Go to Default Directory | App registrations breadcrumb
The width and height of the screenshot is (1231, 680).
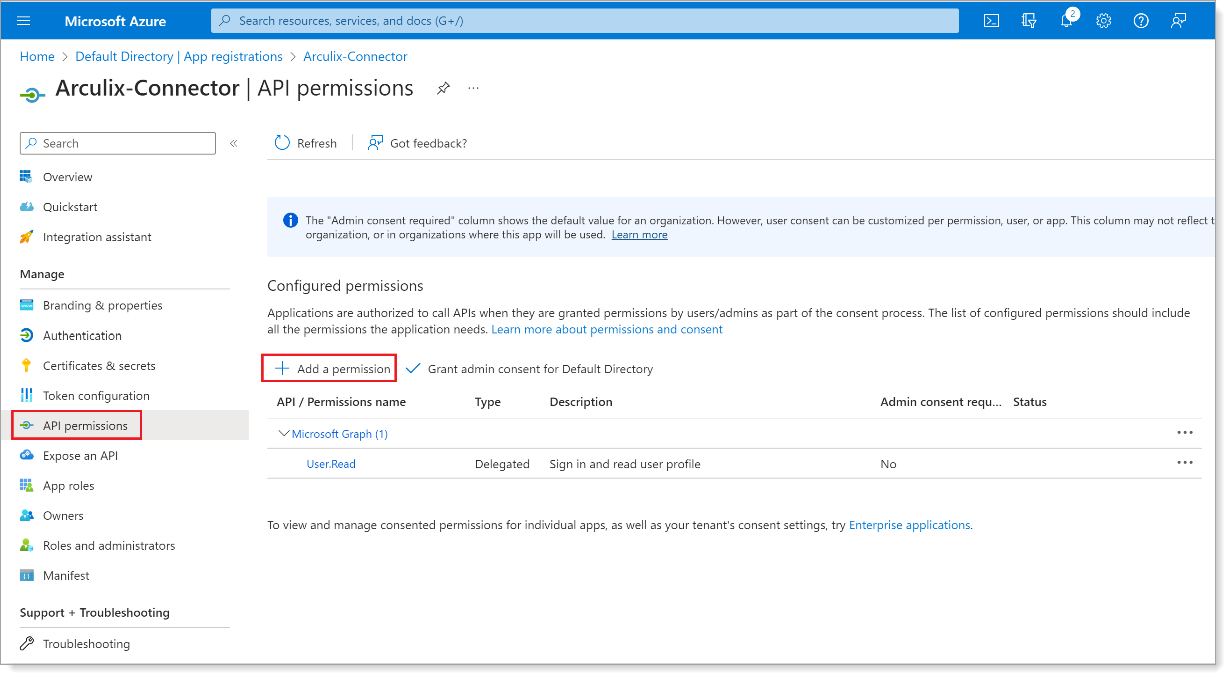pyautogui.click(x=179, y=57)
